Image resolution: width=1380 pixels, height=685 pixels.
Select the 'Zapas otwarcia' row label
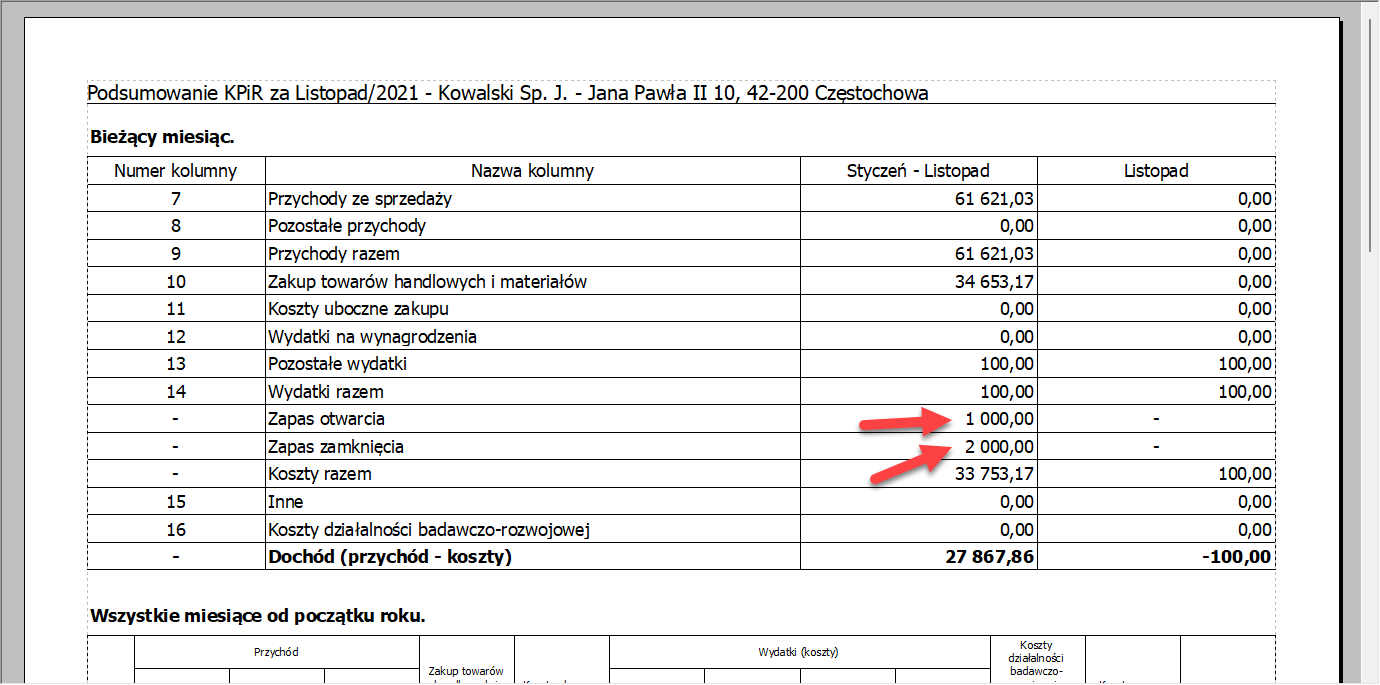point(326,419)
